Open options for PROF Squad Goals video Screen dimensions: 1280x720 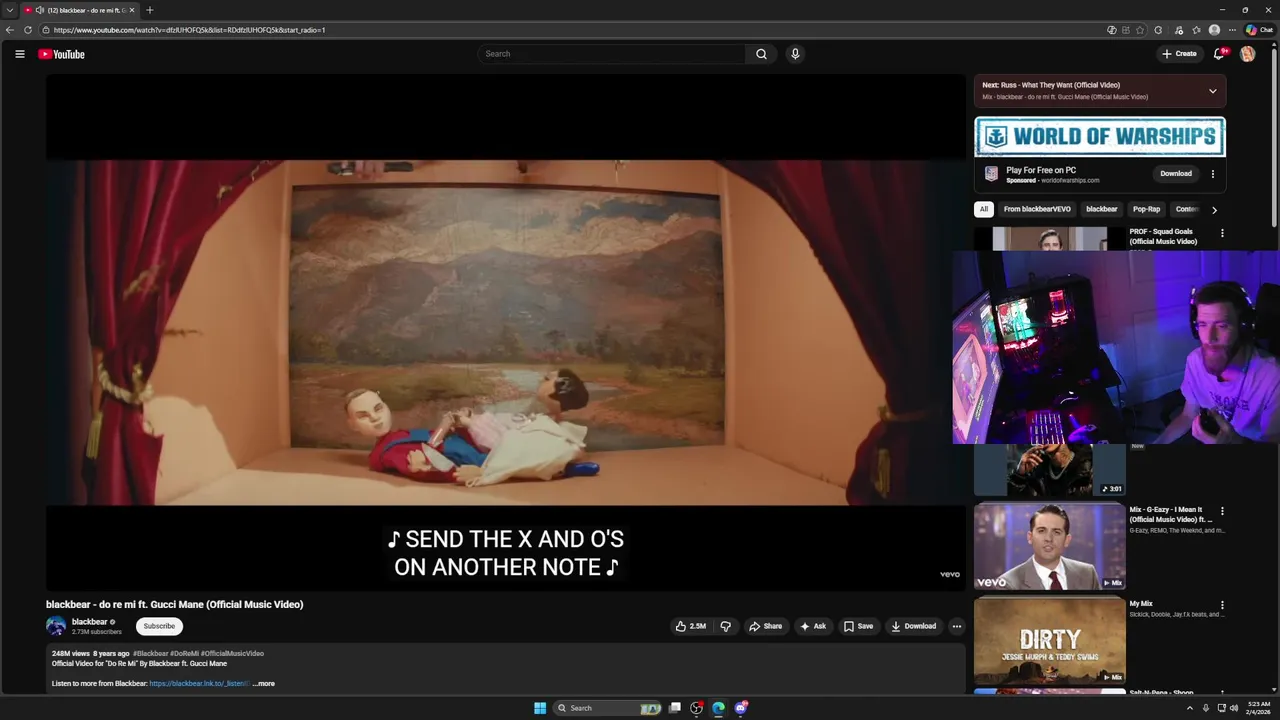1222,233
